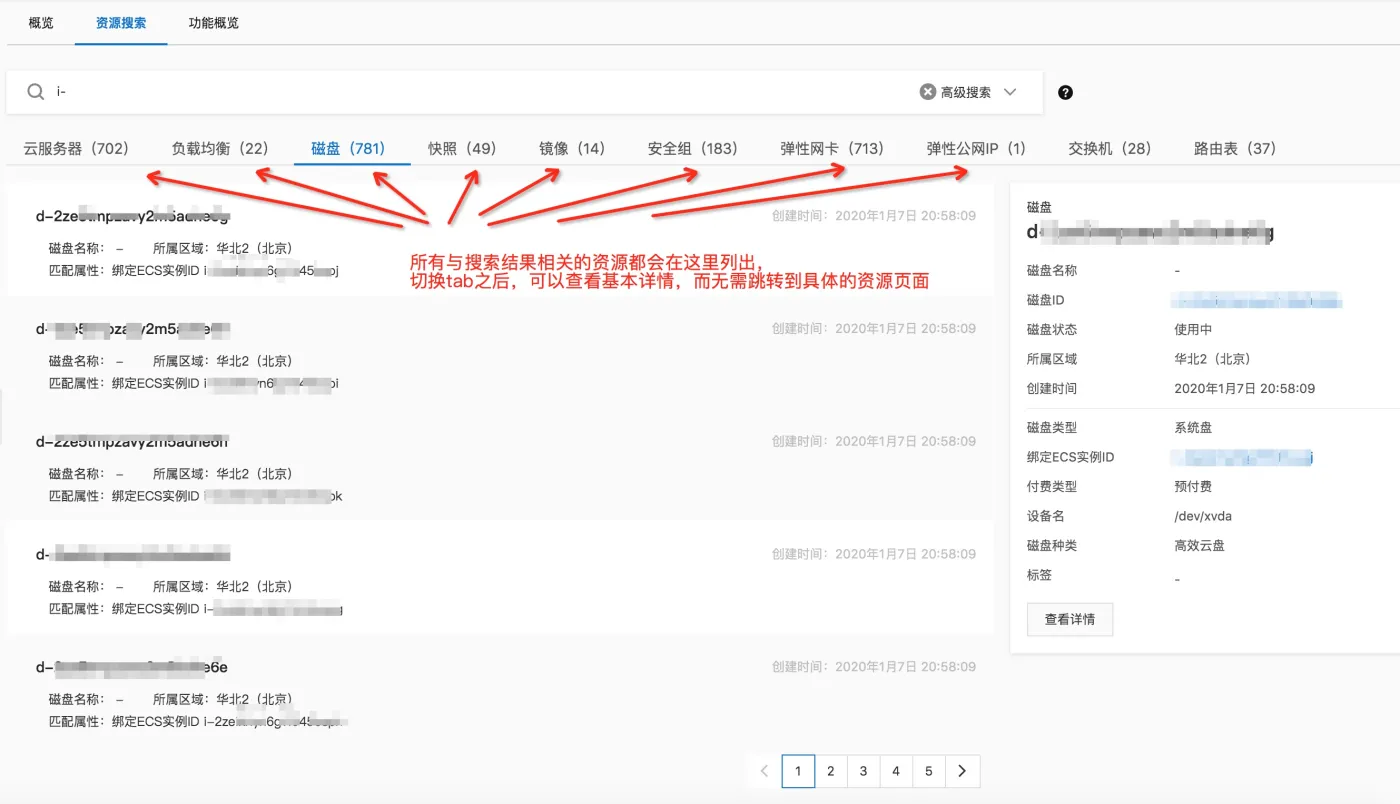Expand the 高级搜索 dropdown chevron
The width and height of the screenshot is (1400, 804).
1010,92
